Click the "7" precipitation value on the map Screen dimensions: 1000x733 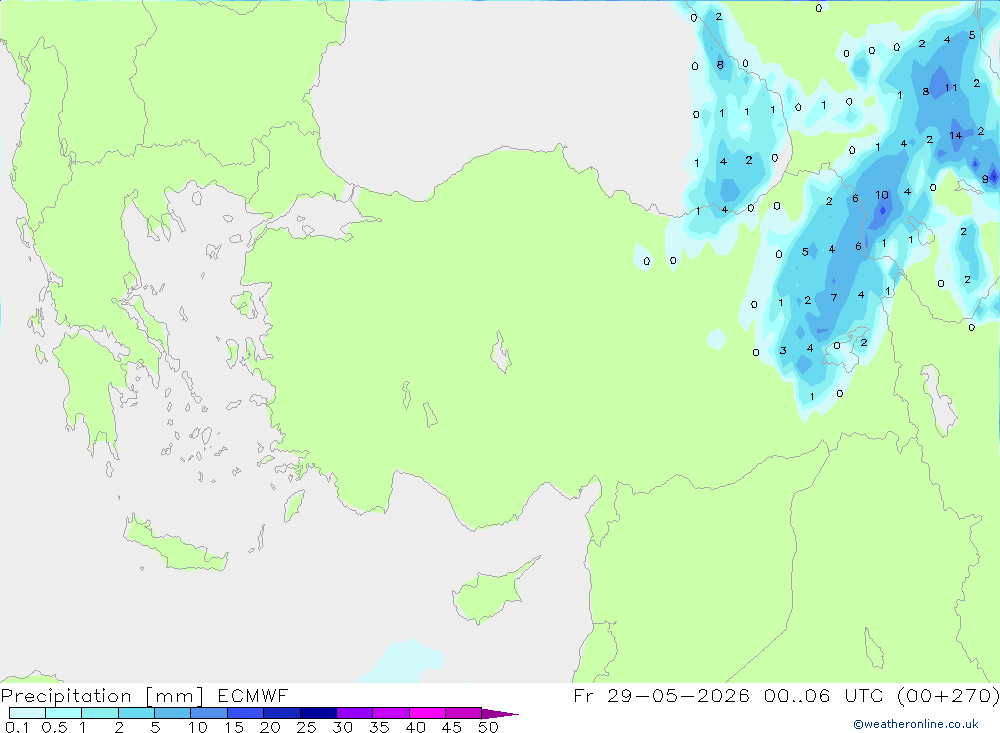(x=834, y=297)
